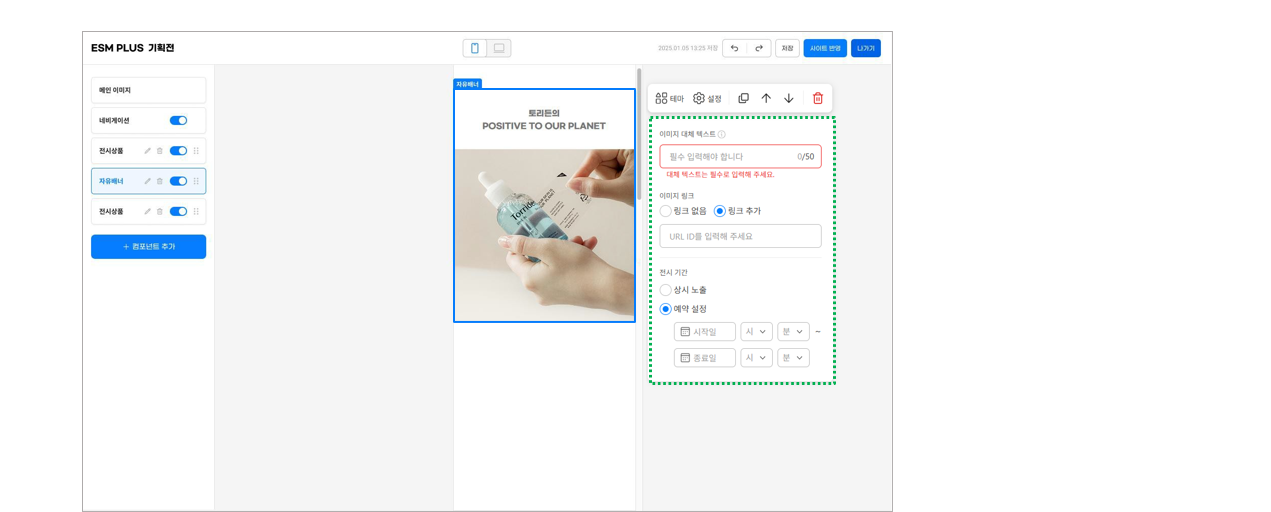Toggle the 네비게이션 switch
Image resolution: width=1271 pixels, height=512 pixels.
click(178, 120)
